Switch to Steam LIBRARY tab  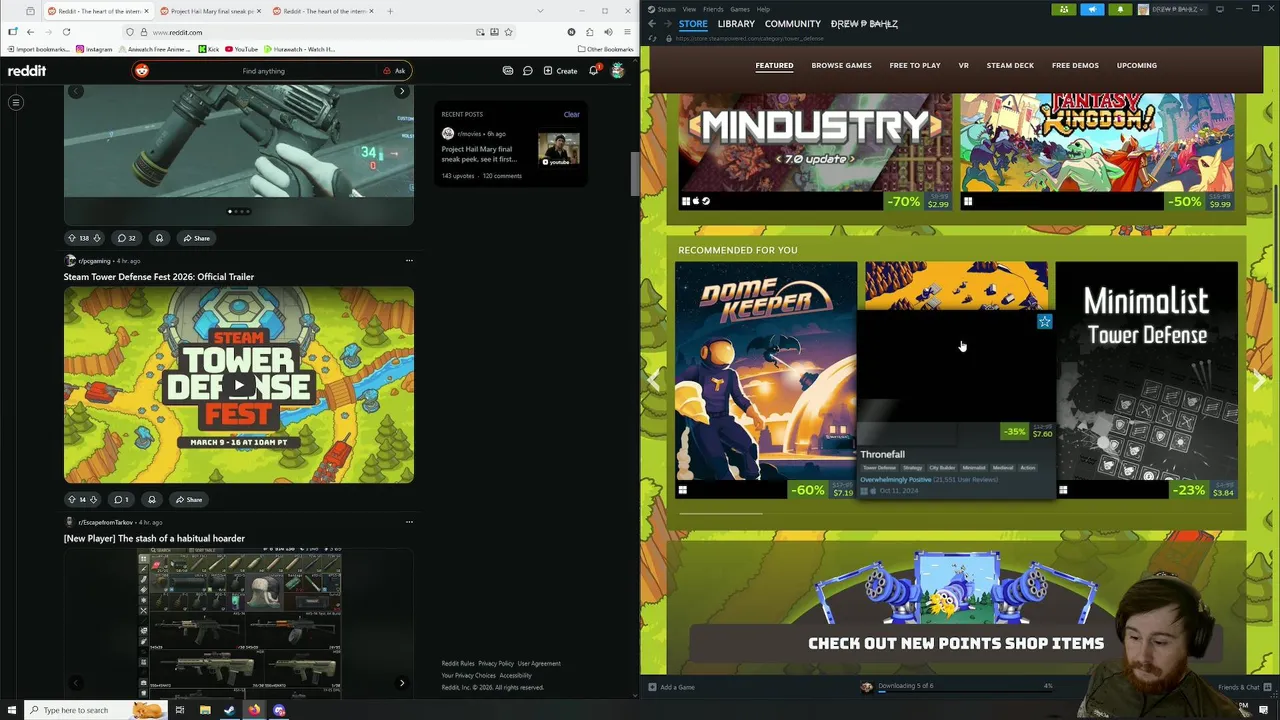(736, 23)
